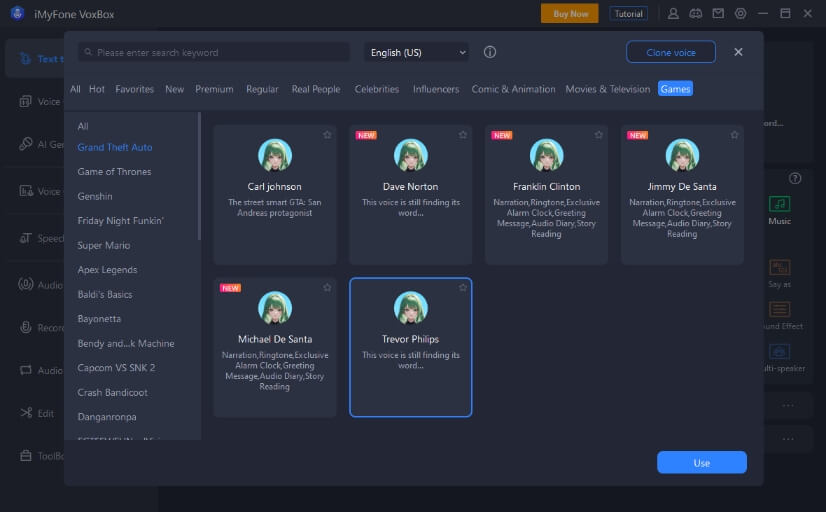This screenshot has height=512, width=826.
Task: Select the Regular tab
Action: (x=262, y=89)
